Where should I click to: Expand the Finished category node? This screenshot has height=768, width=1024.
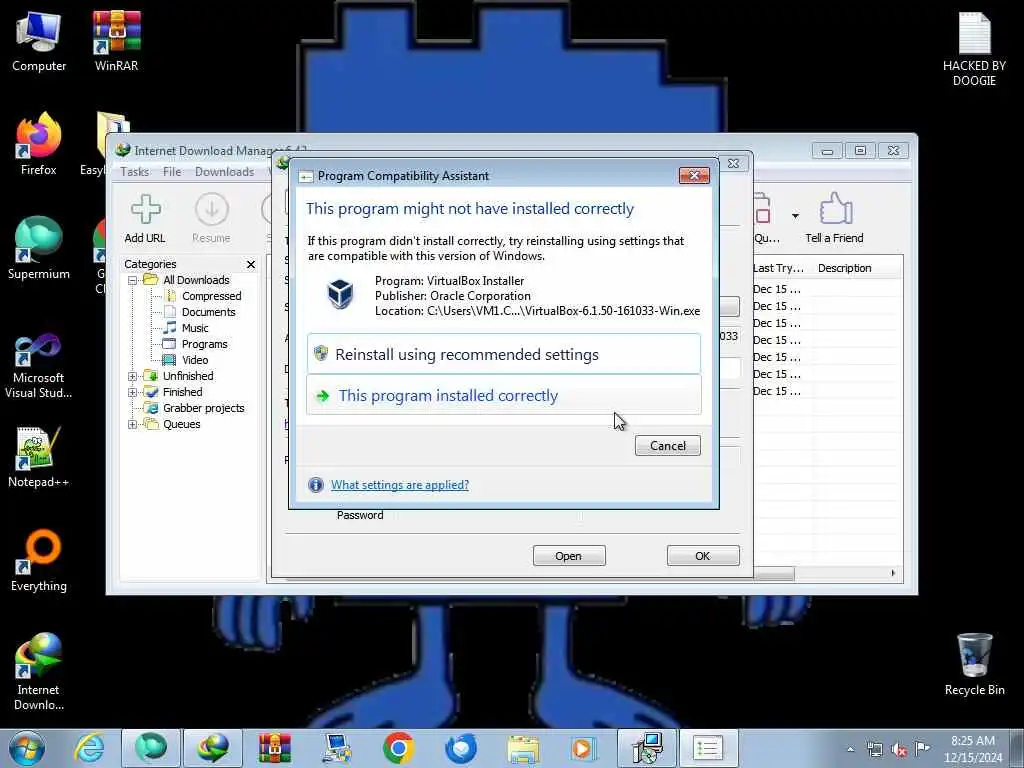pos(133,392)
